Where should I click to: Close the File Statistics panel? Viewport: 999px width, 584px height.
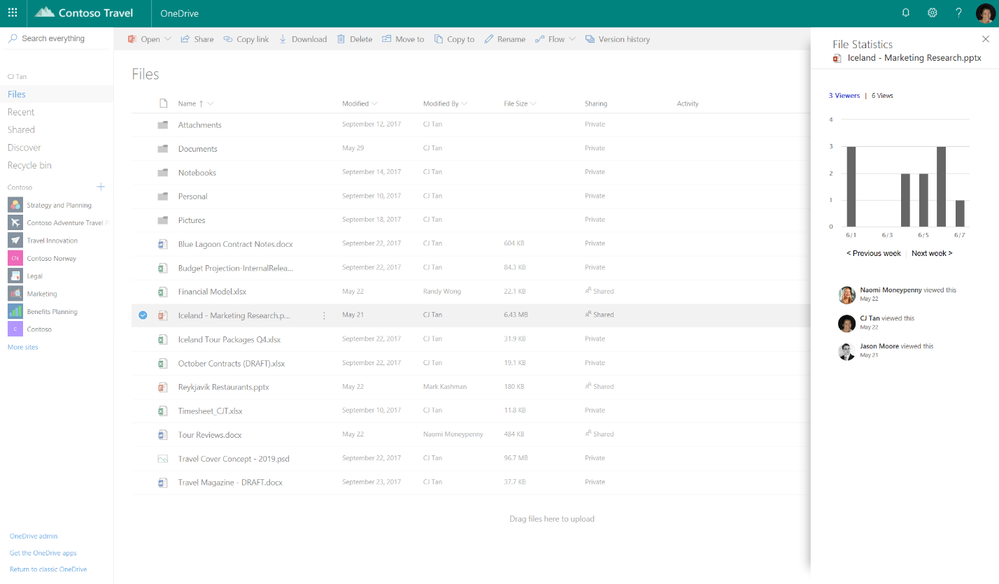pyautogui.click(x=986, y=39)
